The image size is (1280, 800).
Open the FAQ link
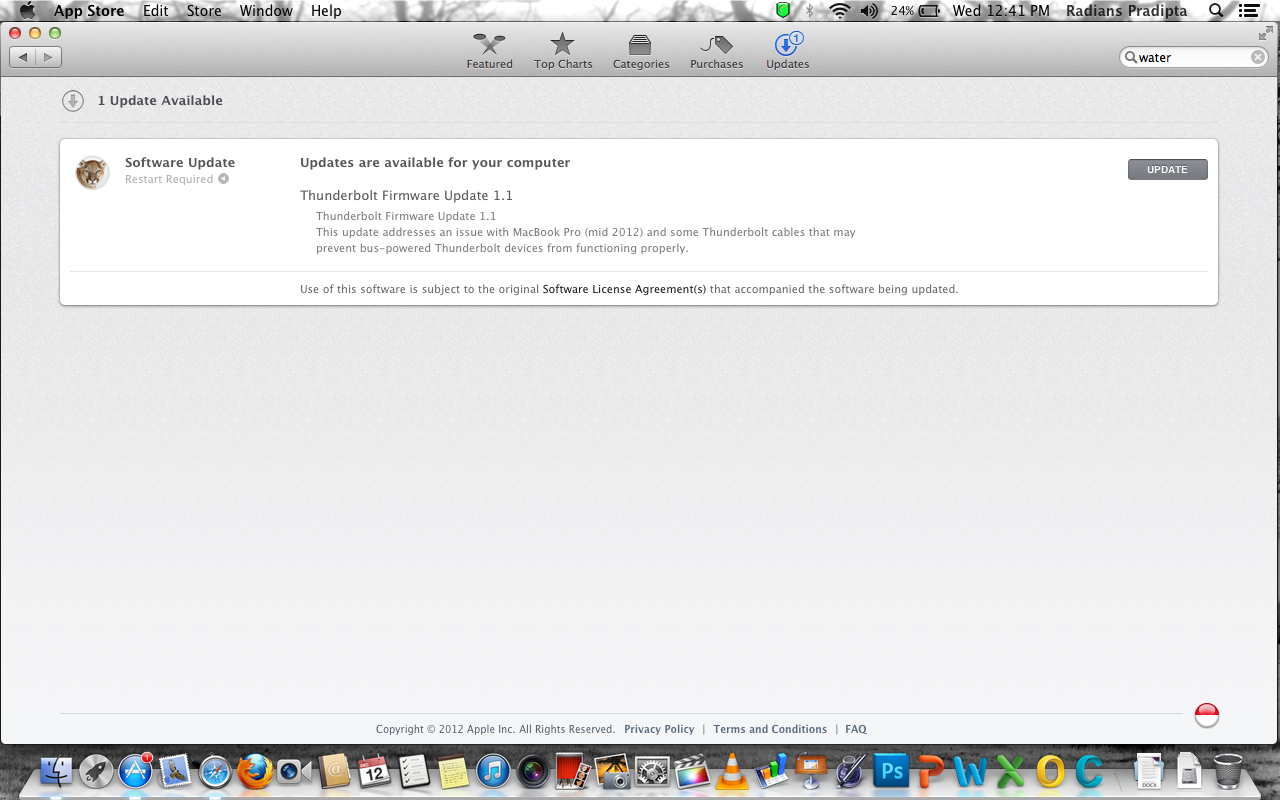click(856, 729)
